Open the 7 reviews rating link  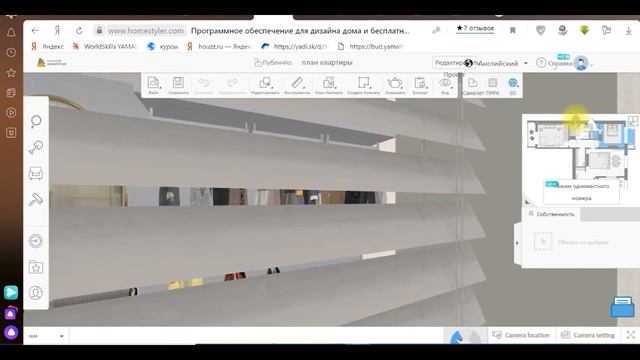(475, 29)
